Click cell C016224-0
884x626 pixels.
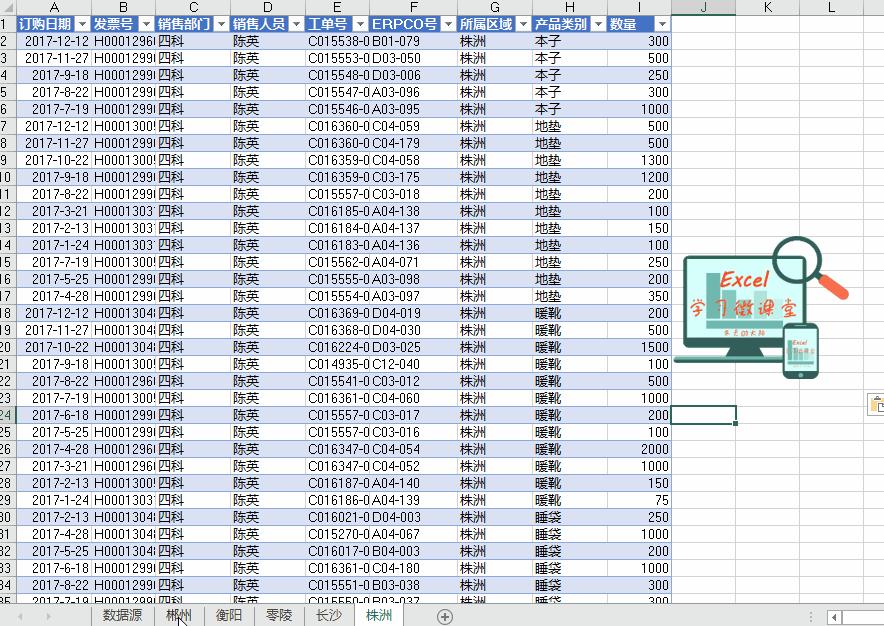pyautogui.click(x=337, y=347)
